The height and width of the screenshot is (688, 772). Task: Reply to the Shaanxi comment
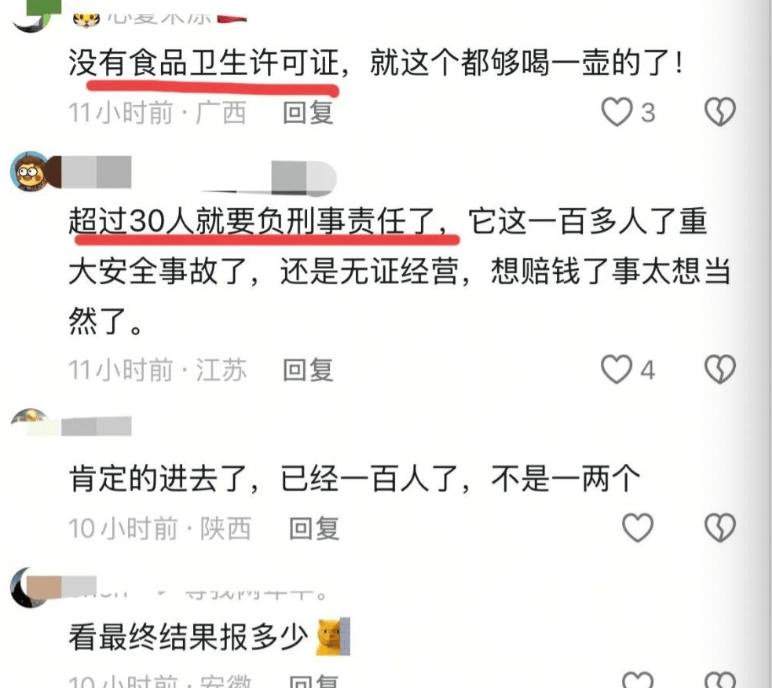coord(314,528)
